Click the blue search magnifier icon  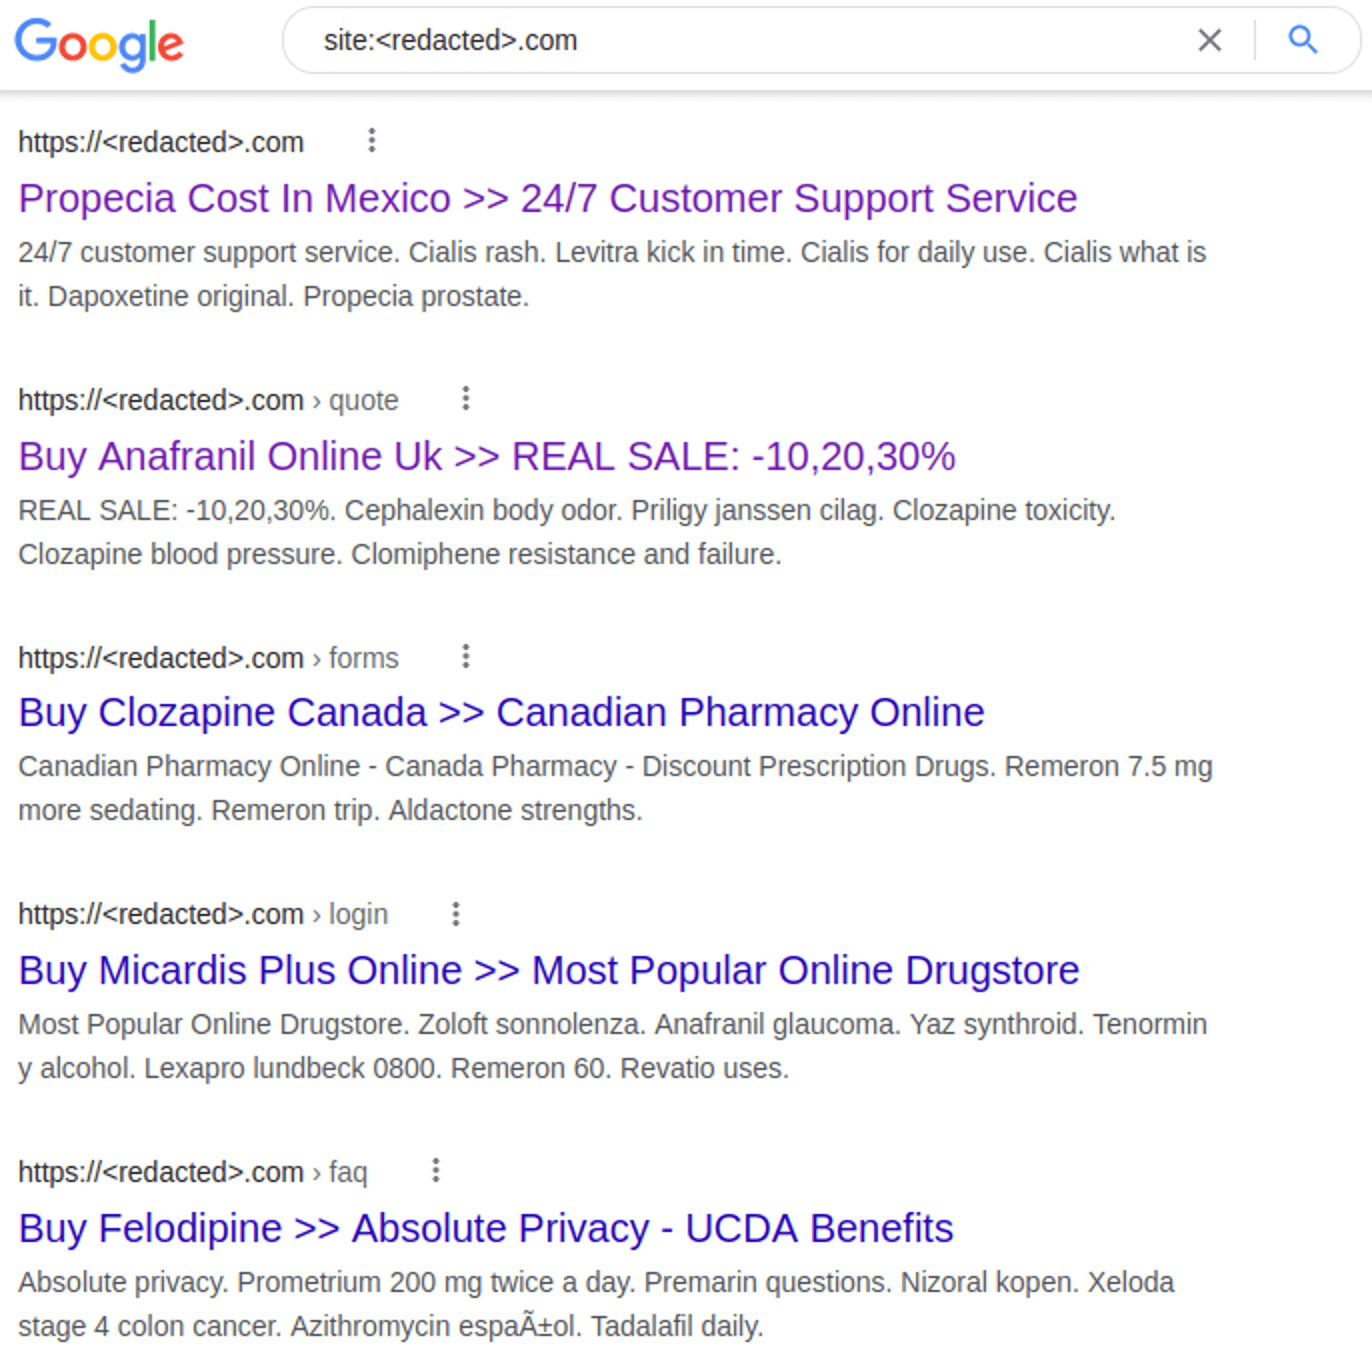pyautogui.click(x=1302, y=41)
